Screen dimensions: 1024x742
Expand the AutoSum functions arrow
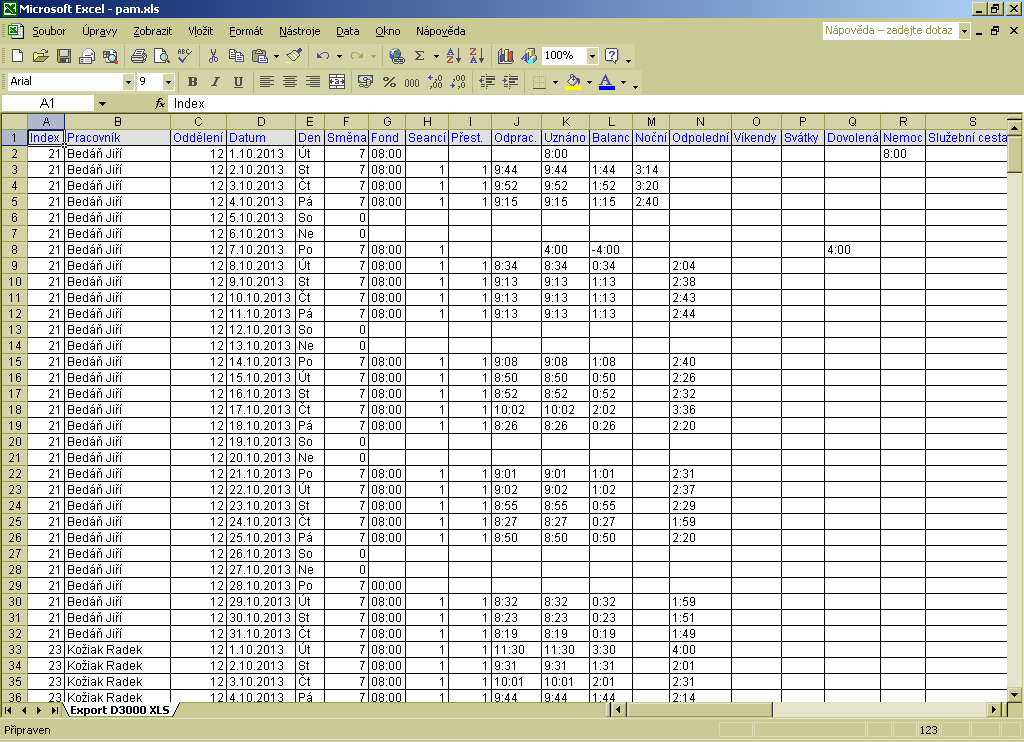pyautogui.click(x=436, y=56)
